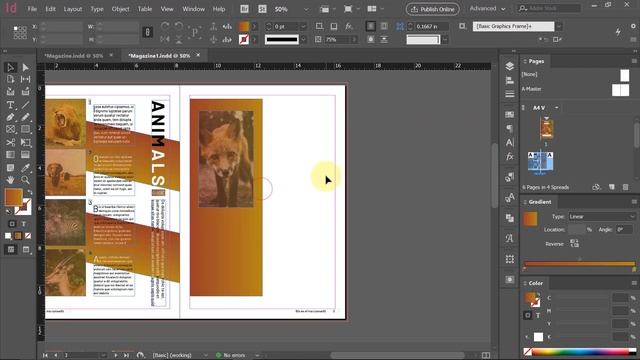Toggle Apply None swatch in toolbox

[28, 236]
